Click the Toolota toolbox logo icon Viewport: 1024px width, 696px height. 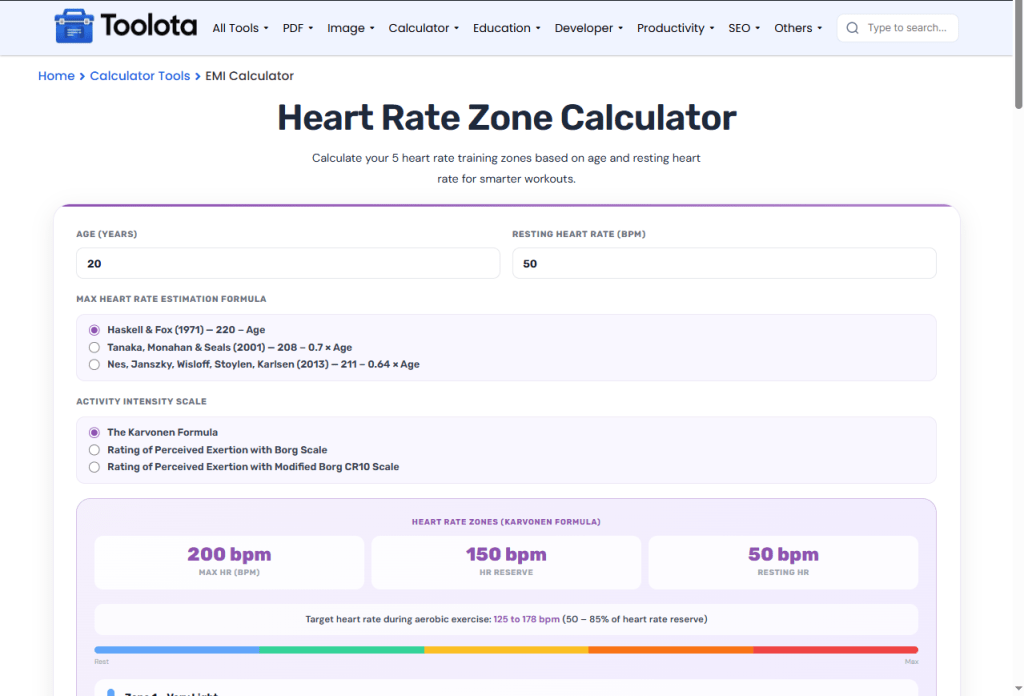pyautogui.click(x=74, y=26)
